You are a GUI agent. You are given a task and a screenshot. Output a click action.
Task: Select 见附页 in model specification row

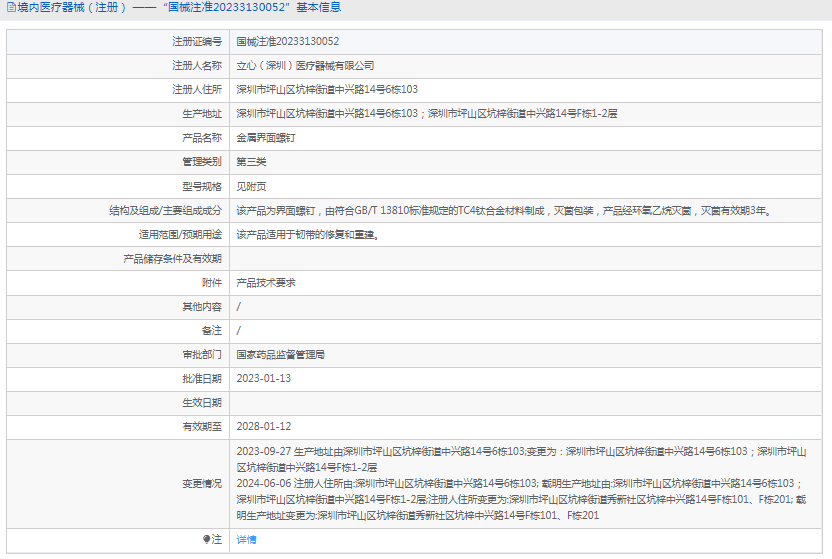[x=252, y=186]
